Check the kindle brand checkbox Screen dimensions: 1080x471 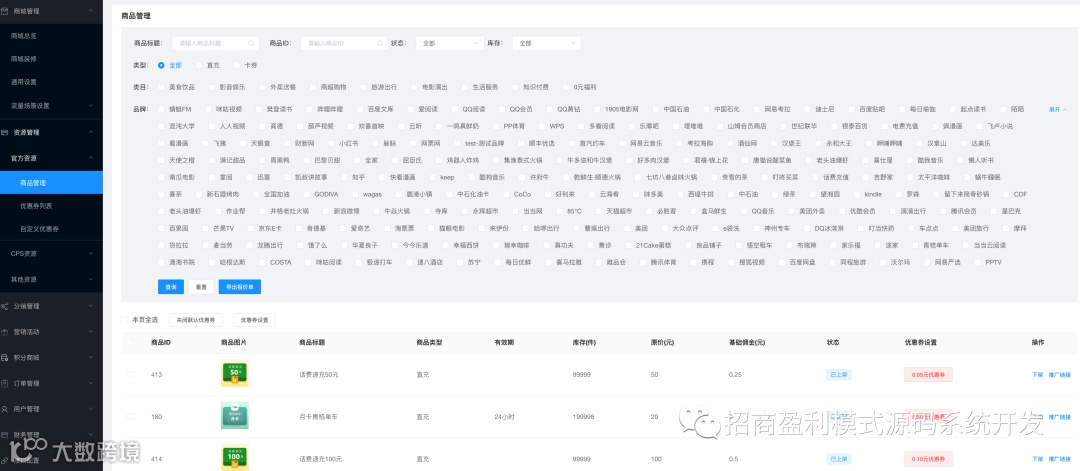click(856, 194)
